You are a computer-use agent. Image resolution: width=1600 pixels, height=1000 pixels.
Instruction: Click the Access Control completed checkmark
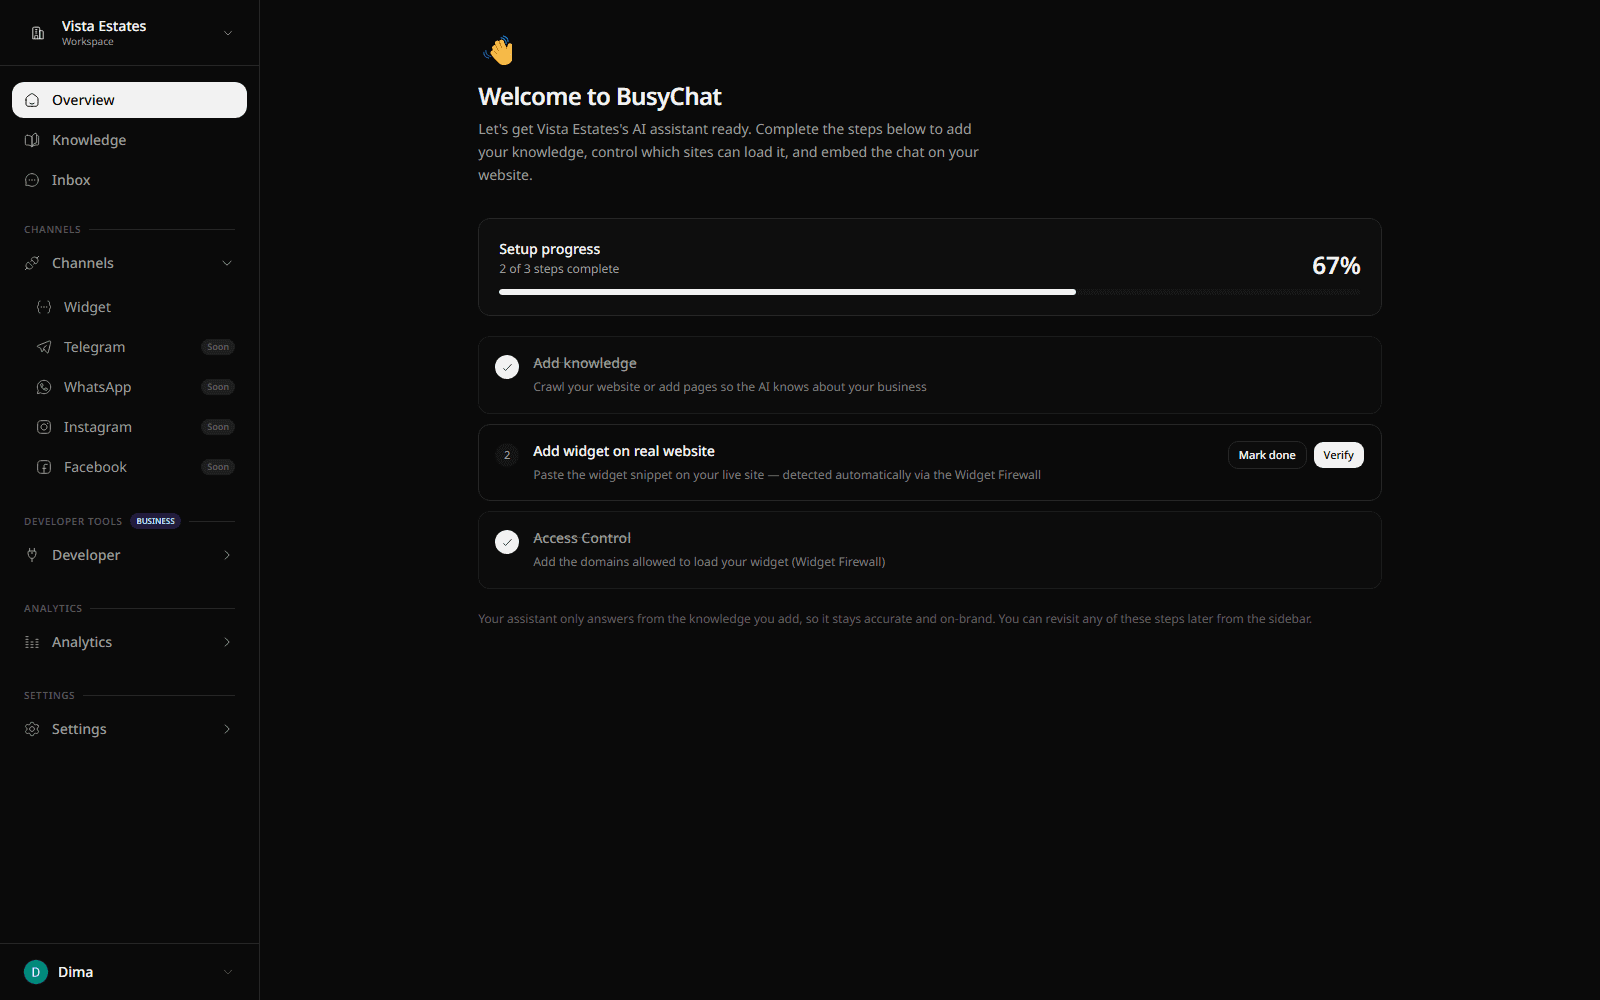507,542
